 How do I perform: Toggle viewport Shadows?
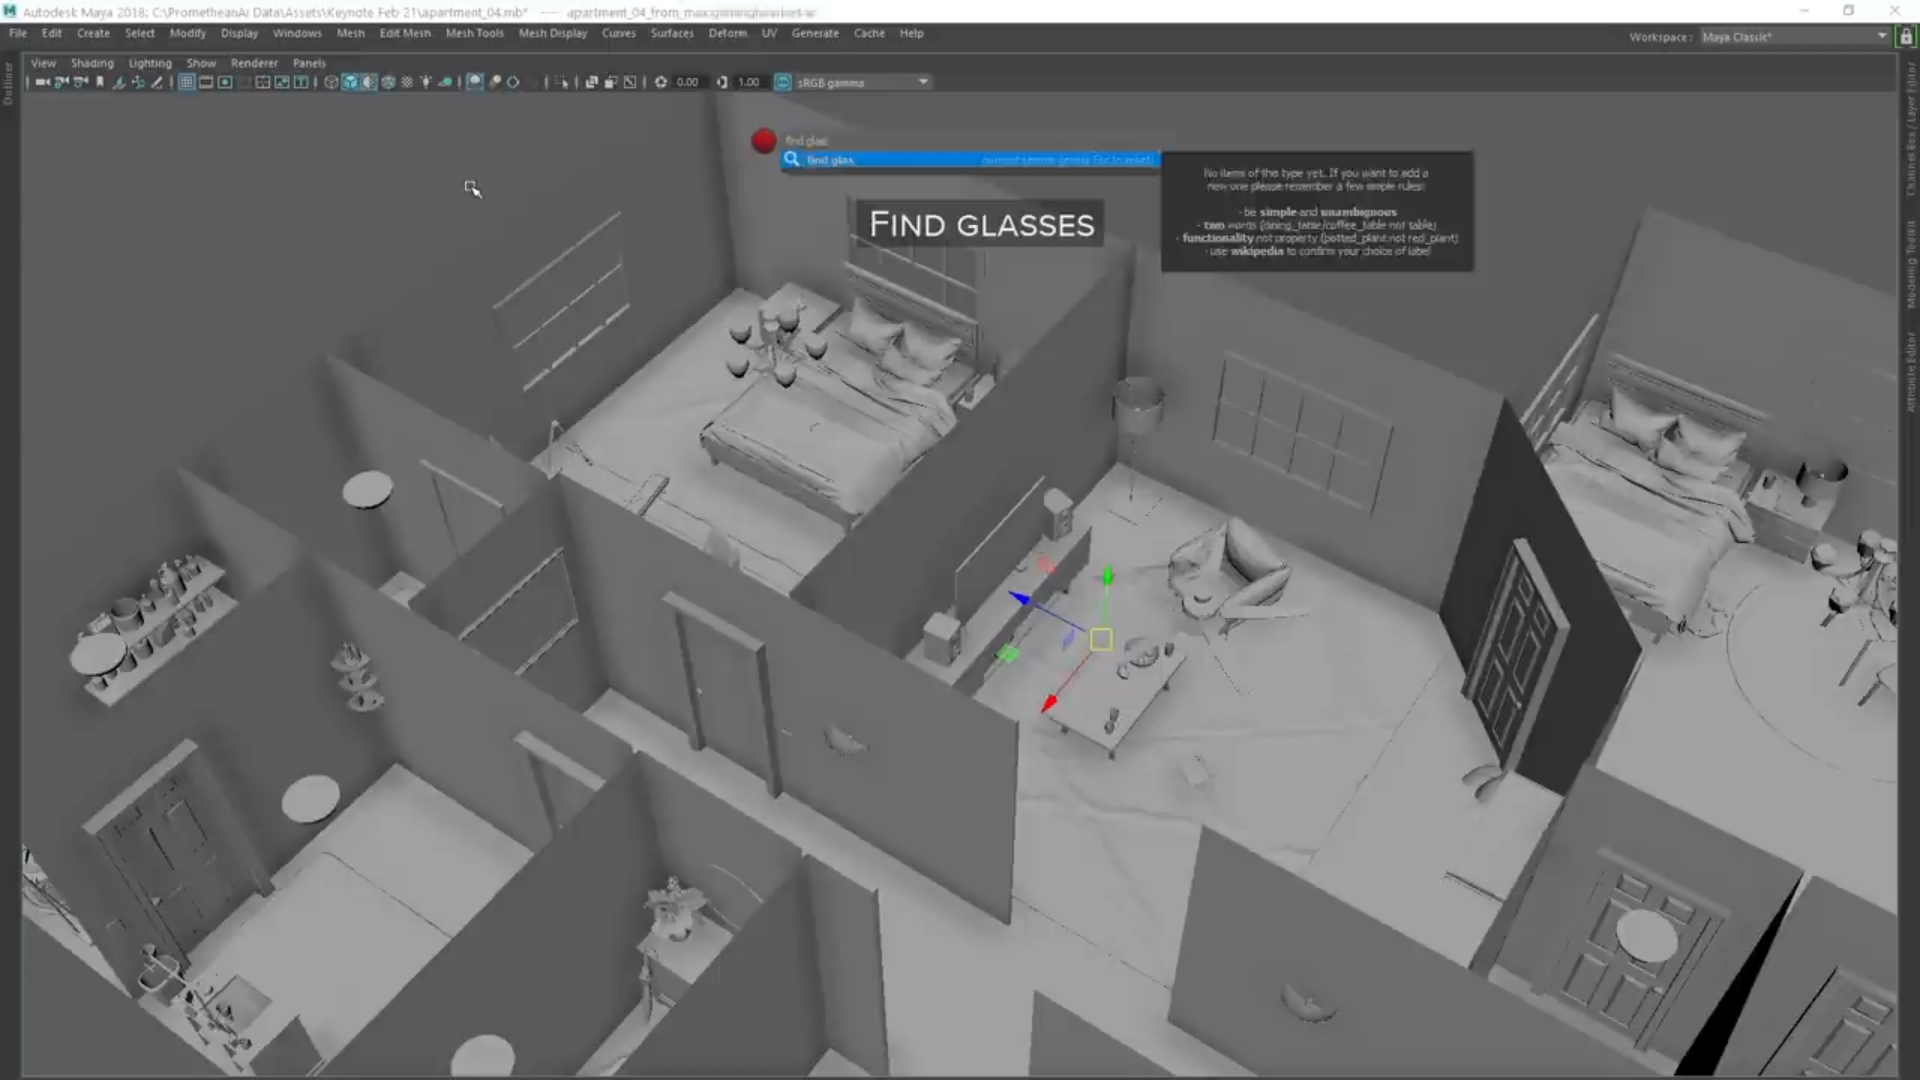(x=445, y=82)
